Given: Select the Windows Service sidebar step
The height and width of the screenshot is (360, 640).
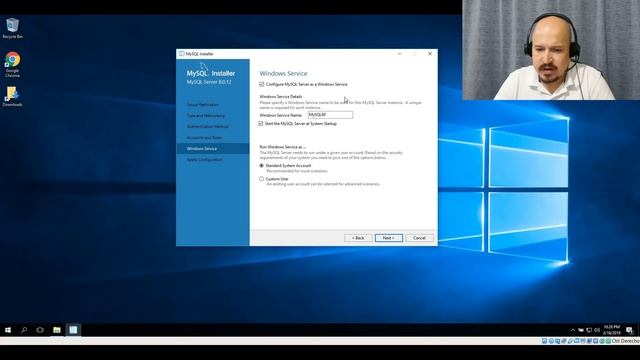Looking at the screenshot, I should (x=213, y=149).
